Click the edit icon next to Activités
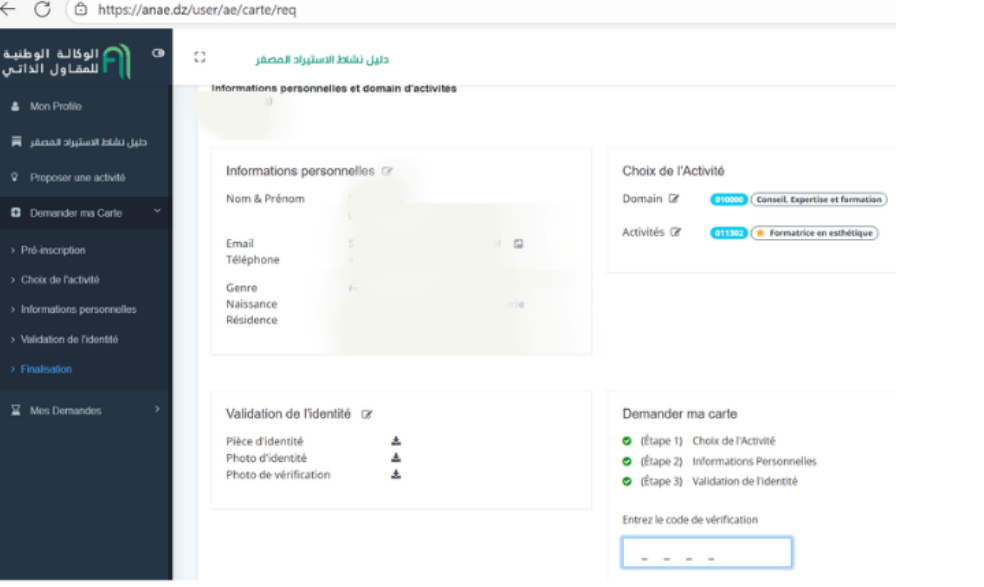This screenshot has height=587, width=984. click(676, 232)
